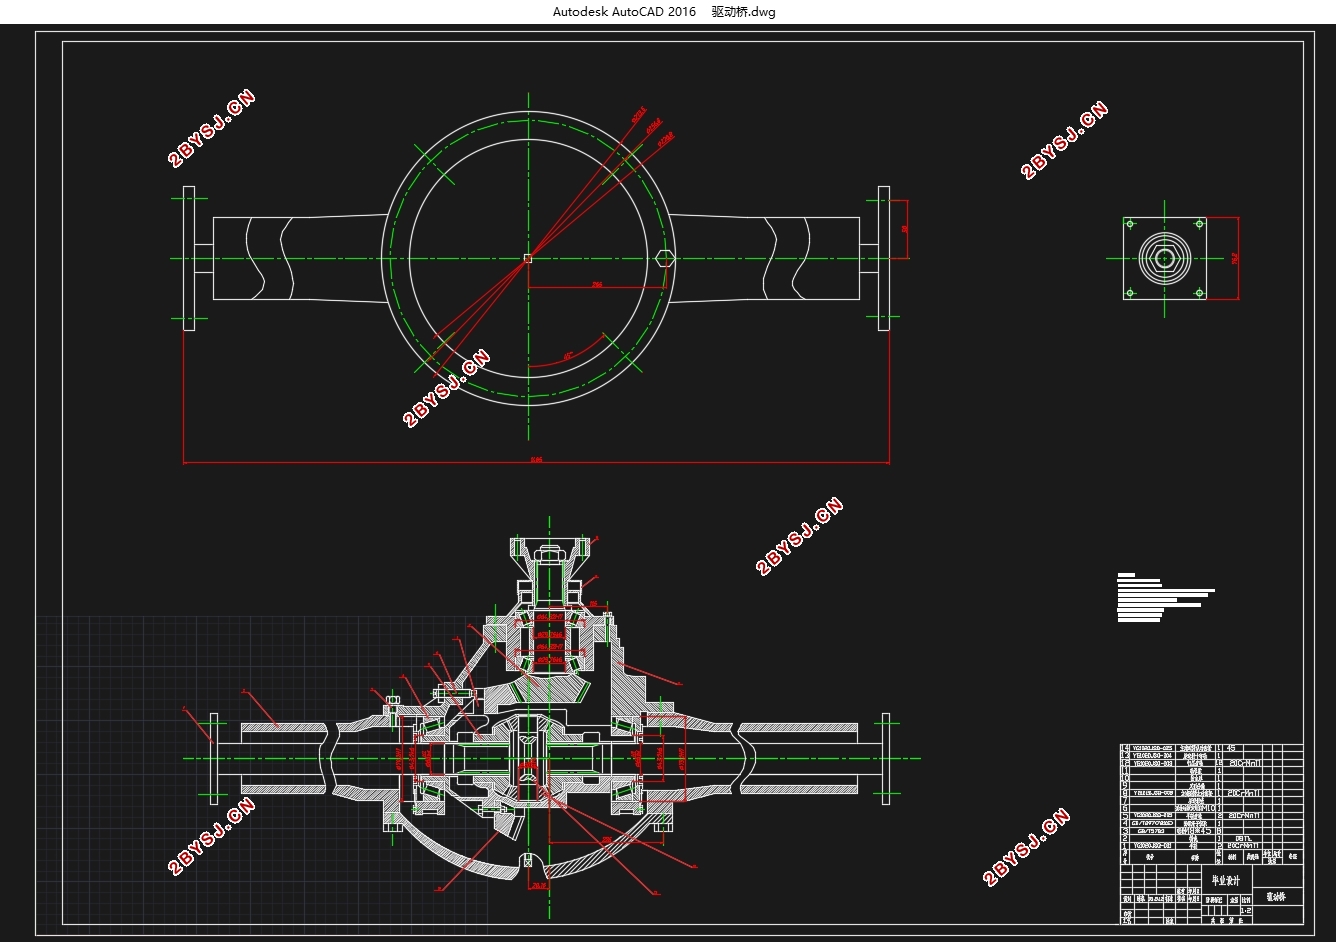Select the vertical dimension beside the top view's right flange
The width and height of the screenshot is (1336, 942).
pos(904,229)
